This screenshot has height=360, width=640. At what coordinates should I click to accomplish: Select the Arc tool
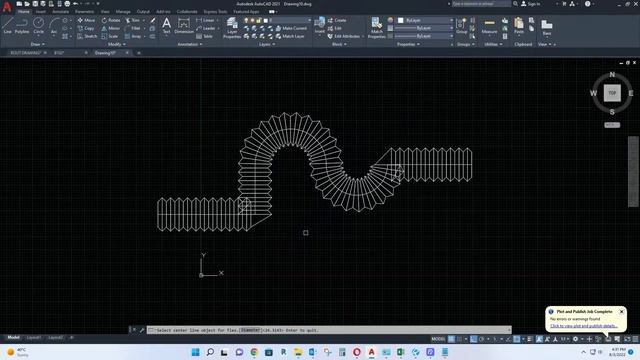tap(53, 26)
